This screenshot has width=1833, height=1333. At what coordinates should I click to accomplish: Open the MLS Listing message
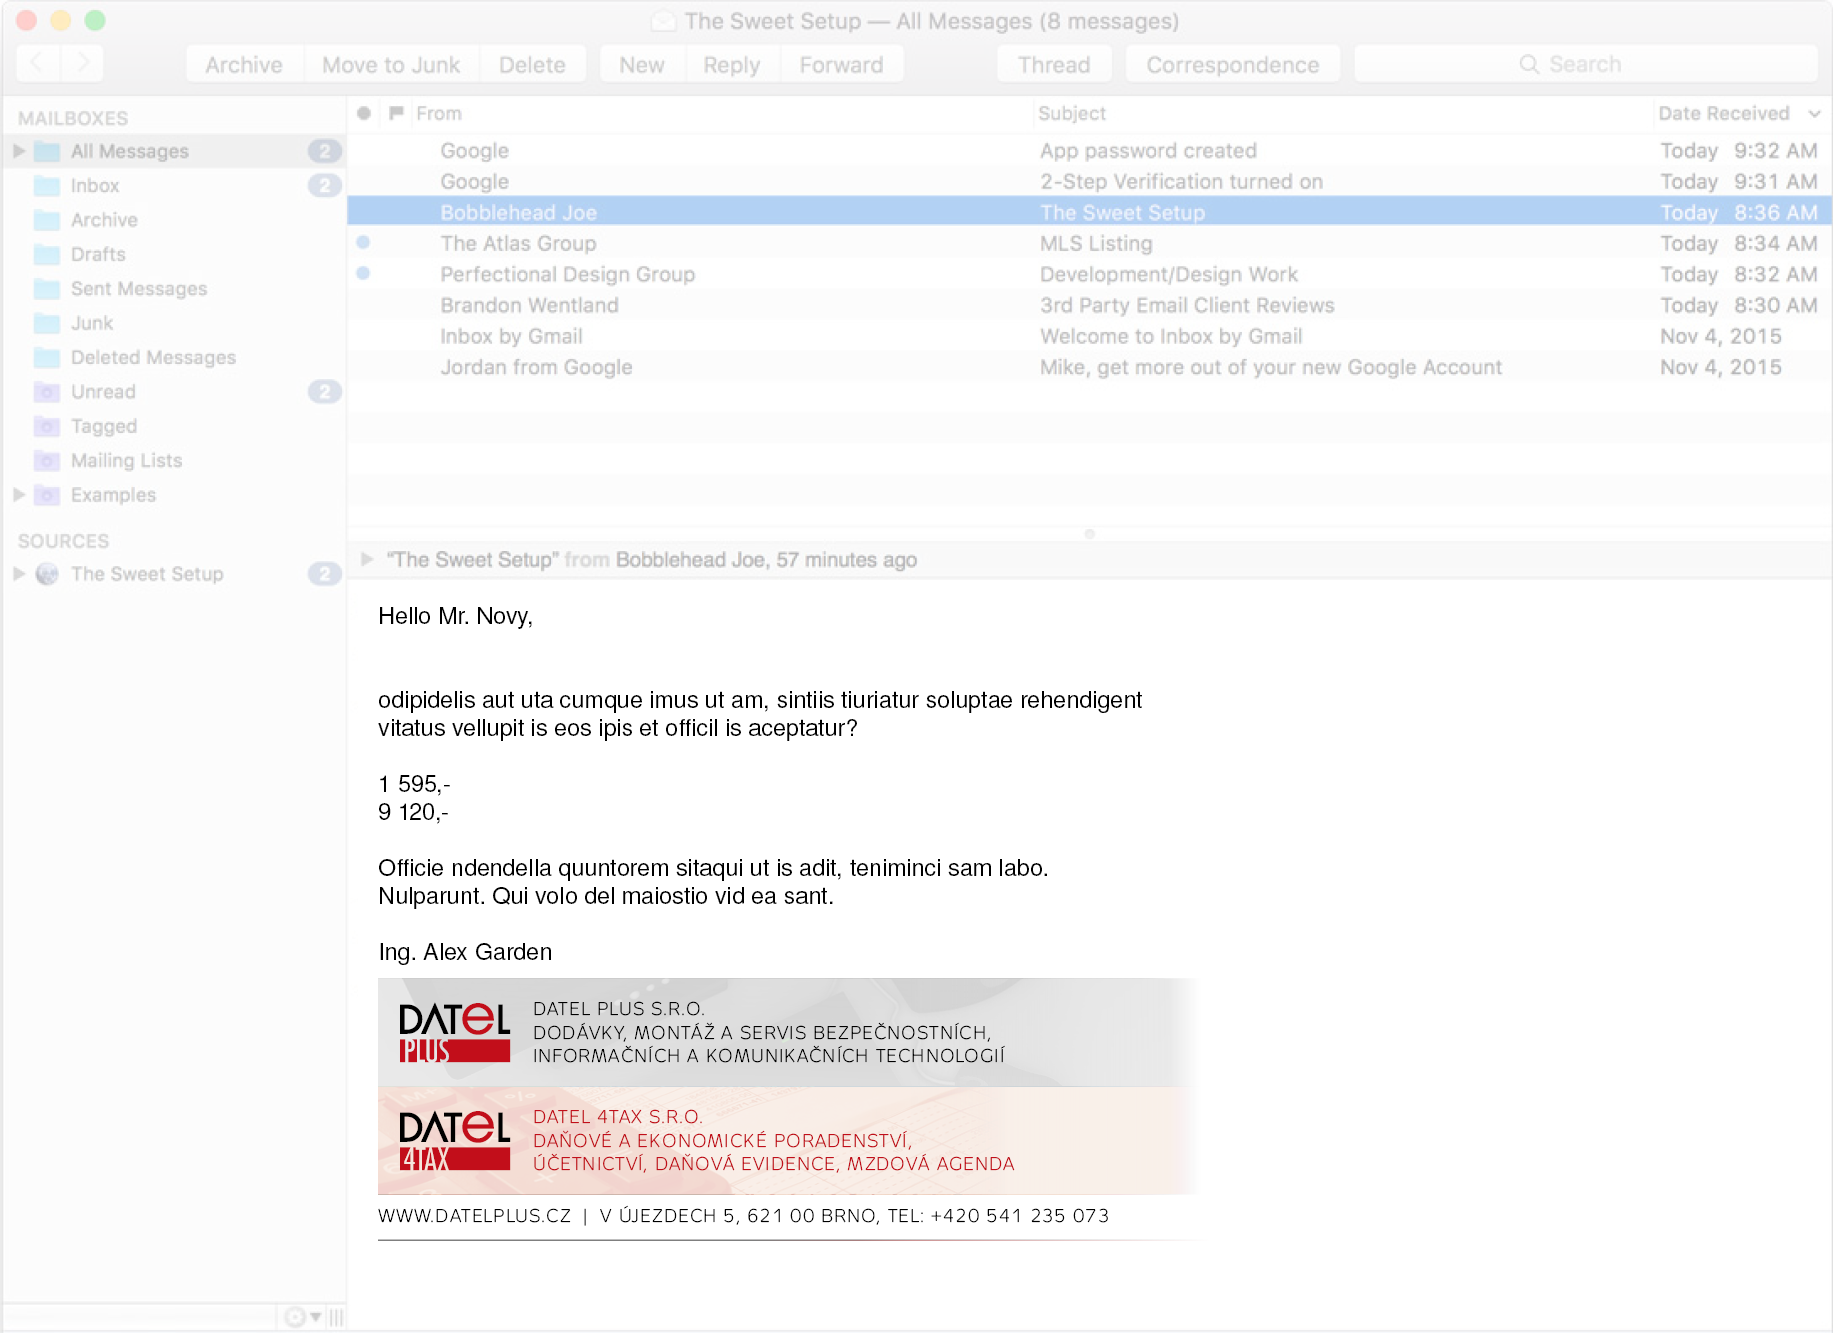(1089, 243)
